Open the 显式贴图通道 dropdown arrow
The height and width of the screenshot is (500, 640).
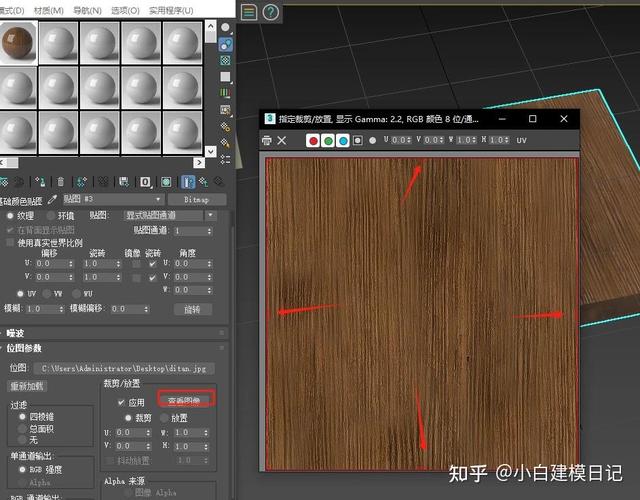tap(211, 215)
